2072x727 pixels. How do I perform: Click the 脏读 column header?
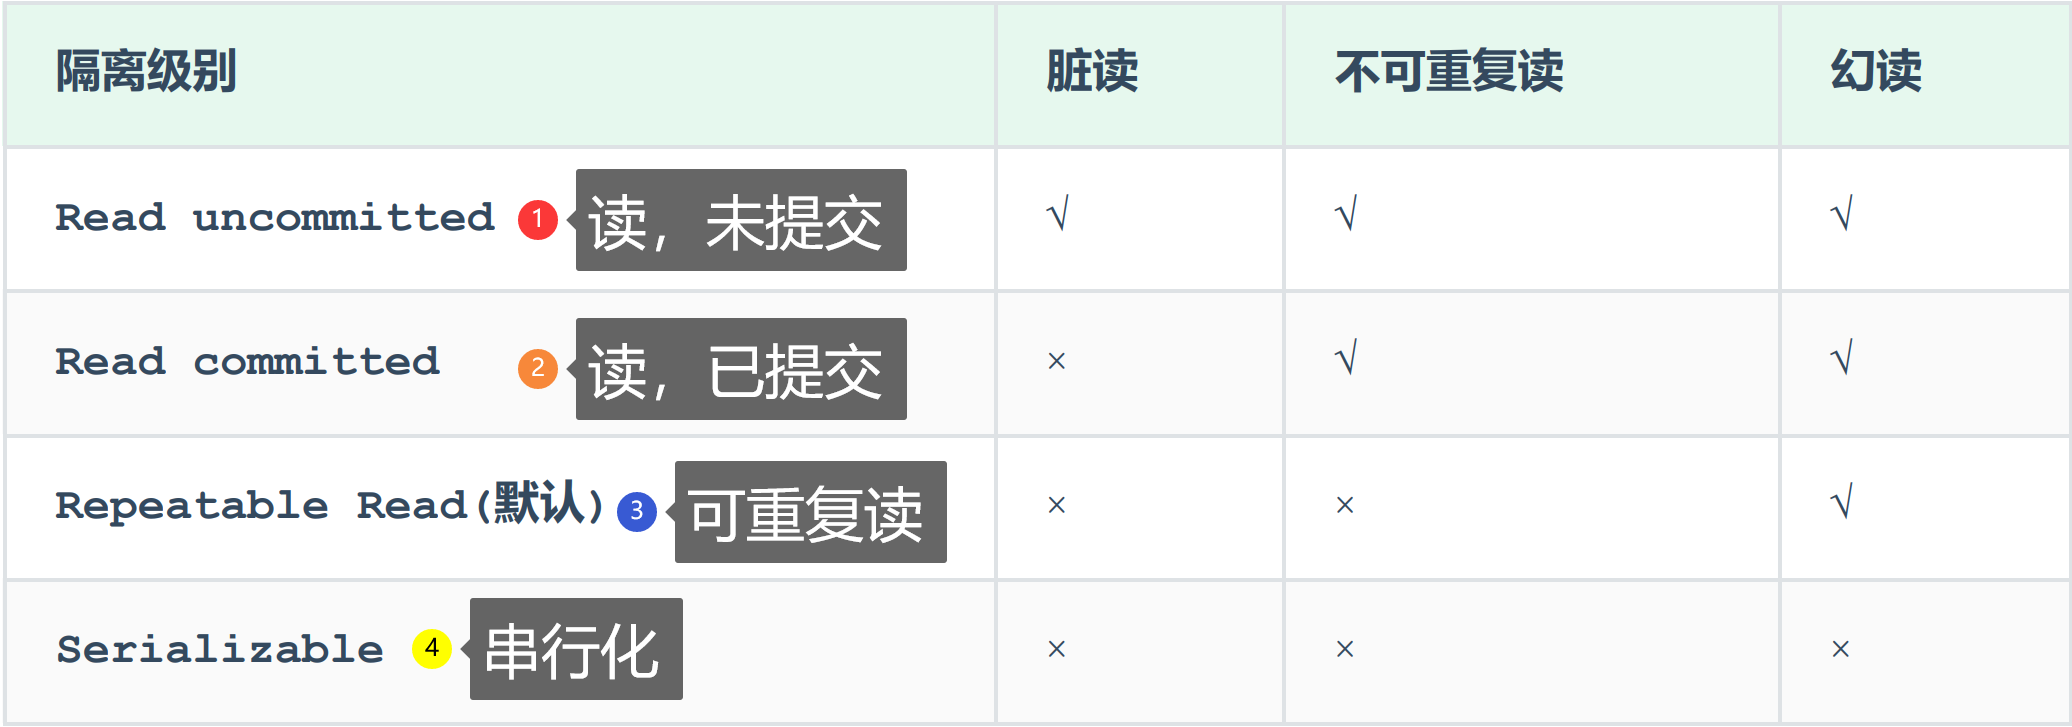[1092, 72]
